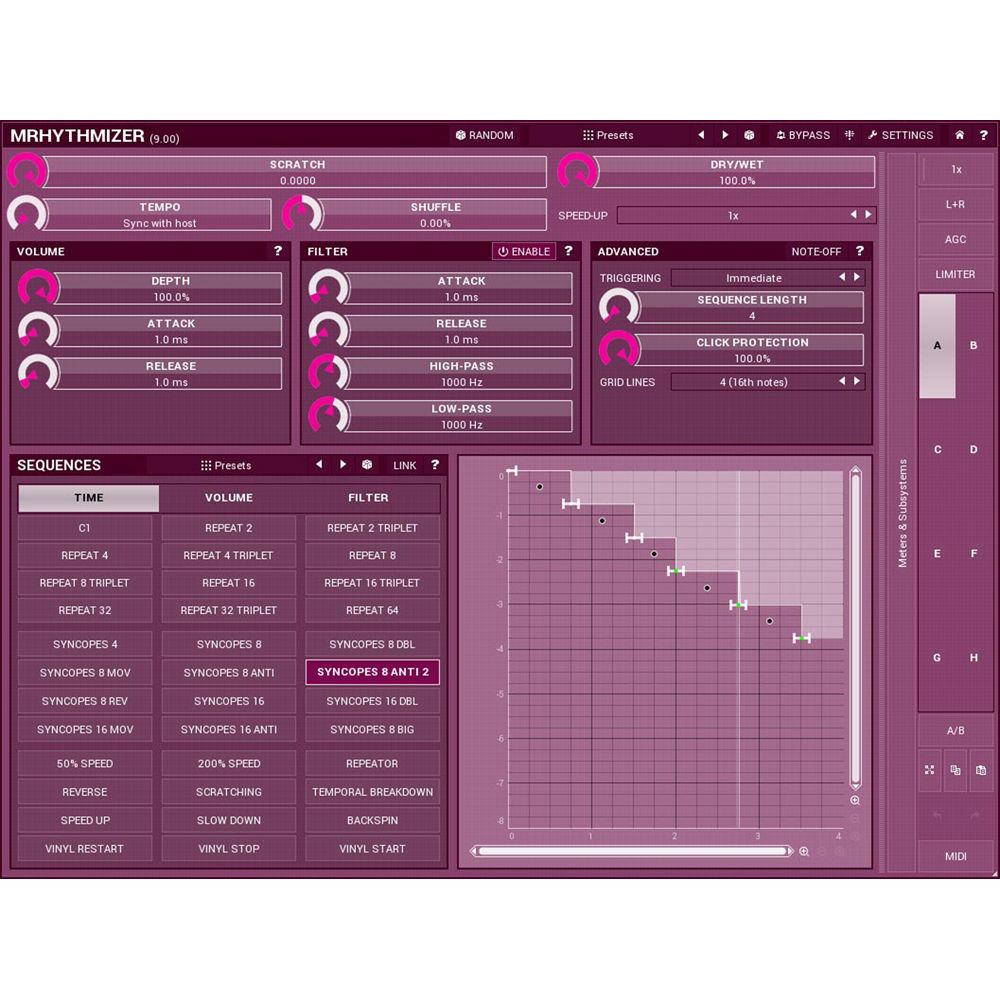Open the Triggering dropdown set to Immediate
The image size is (1000, 1000).
tap(754, 278)
